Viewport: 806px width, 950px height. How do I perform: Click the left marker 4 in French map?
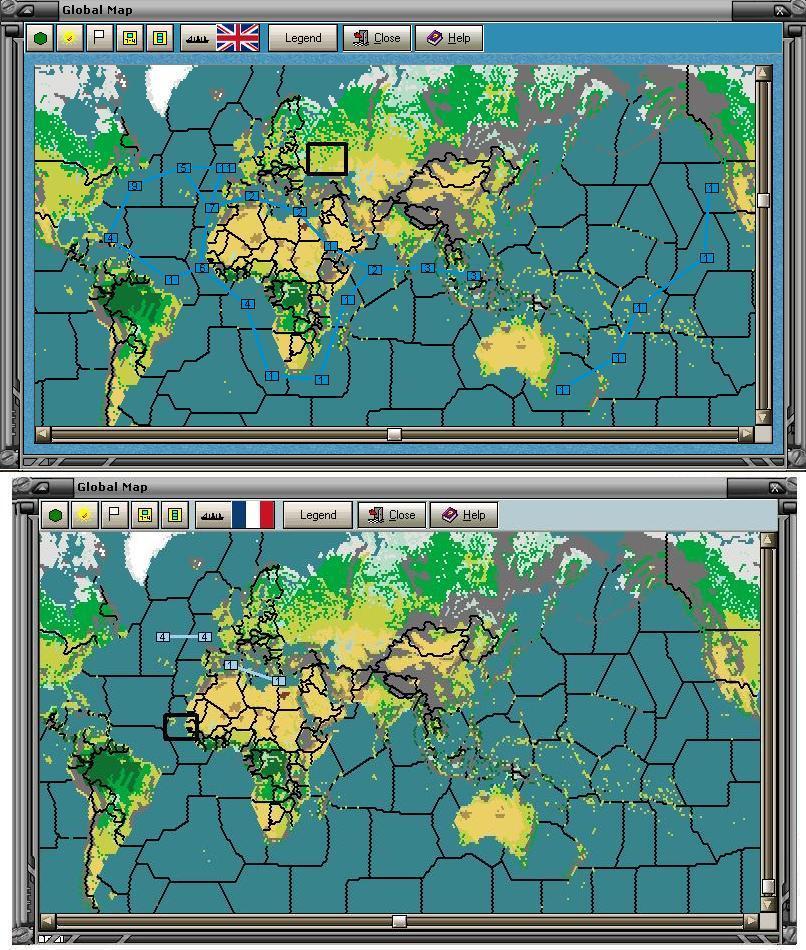[163, 637]
